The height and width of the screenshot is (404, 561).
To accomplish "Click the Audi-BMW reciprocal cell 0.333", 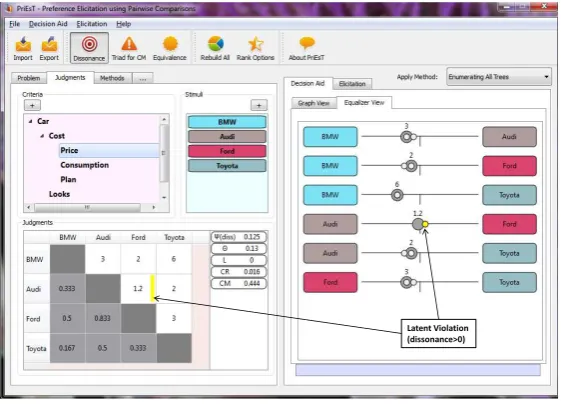I will [67, 289].
